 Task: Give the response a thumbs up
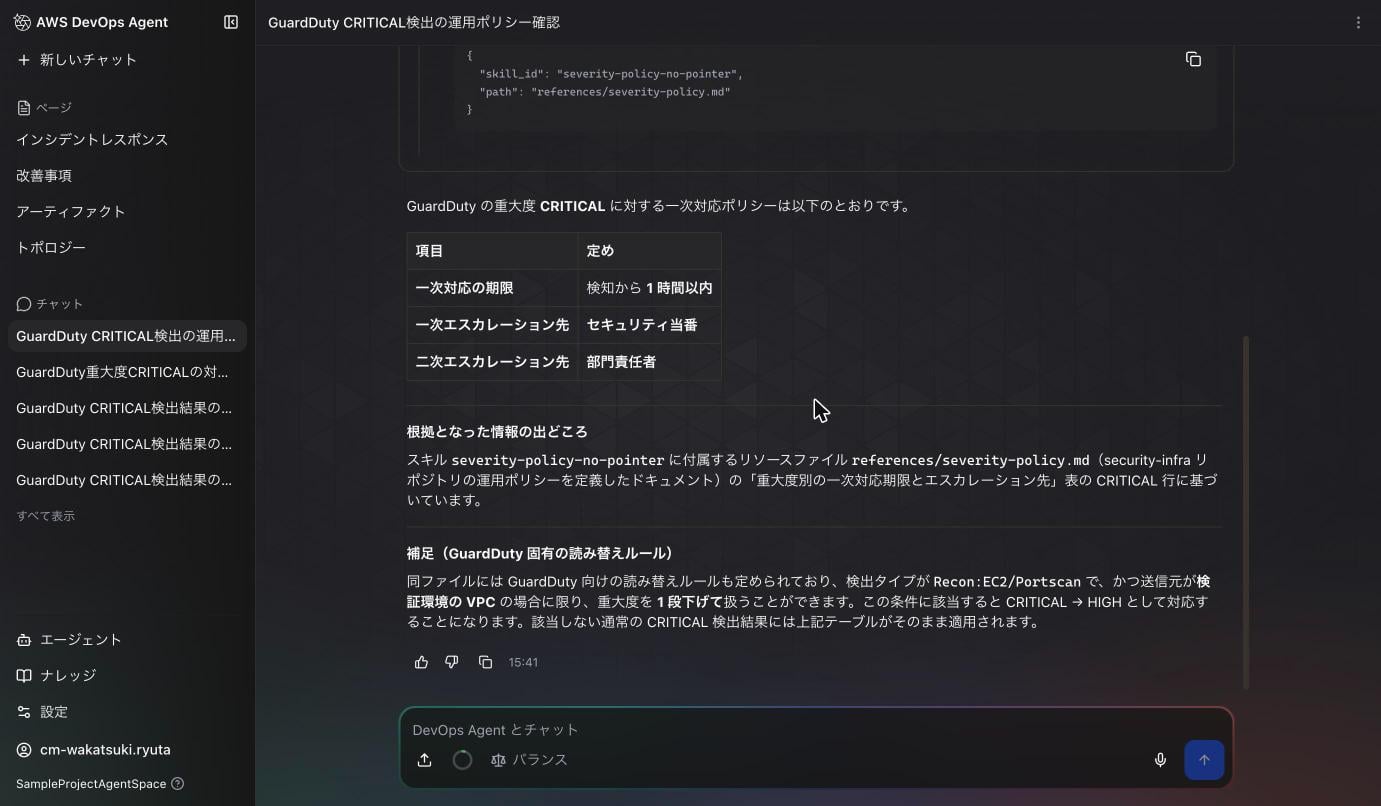421,662
